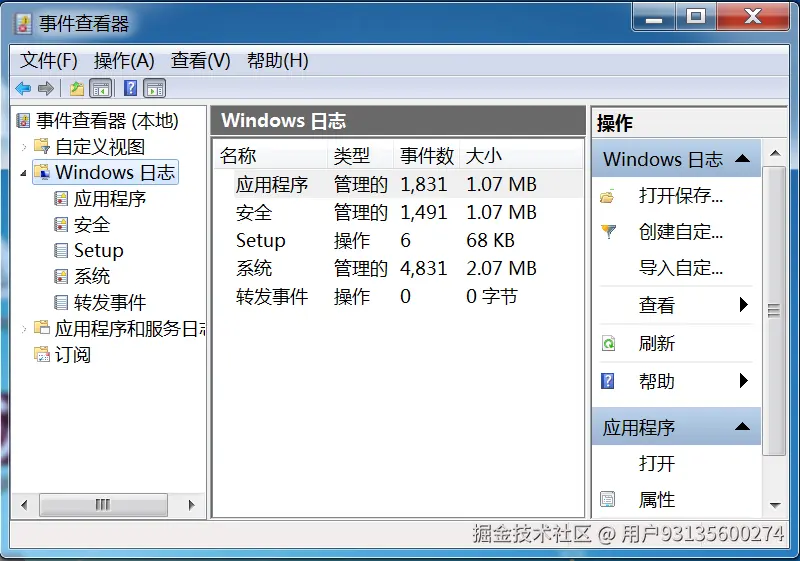Expand the 自定义视图 tree node
This screenshot has height=561, width=800.
[x=23, y=147]
